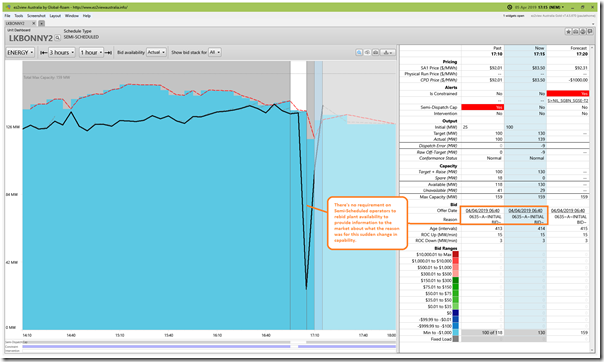Click the Fixed Load grey swatch
Screen dimensions: 604x362
pos(455,339)
